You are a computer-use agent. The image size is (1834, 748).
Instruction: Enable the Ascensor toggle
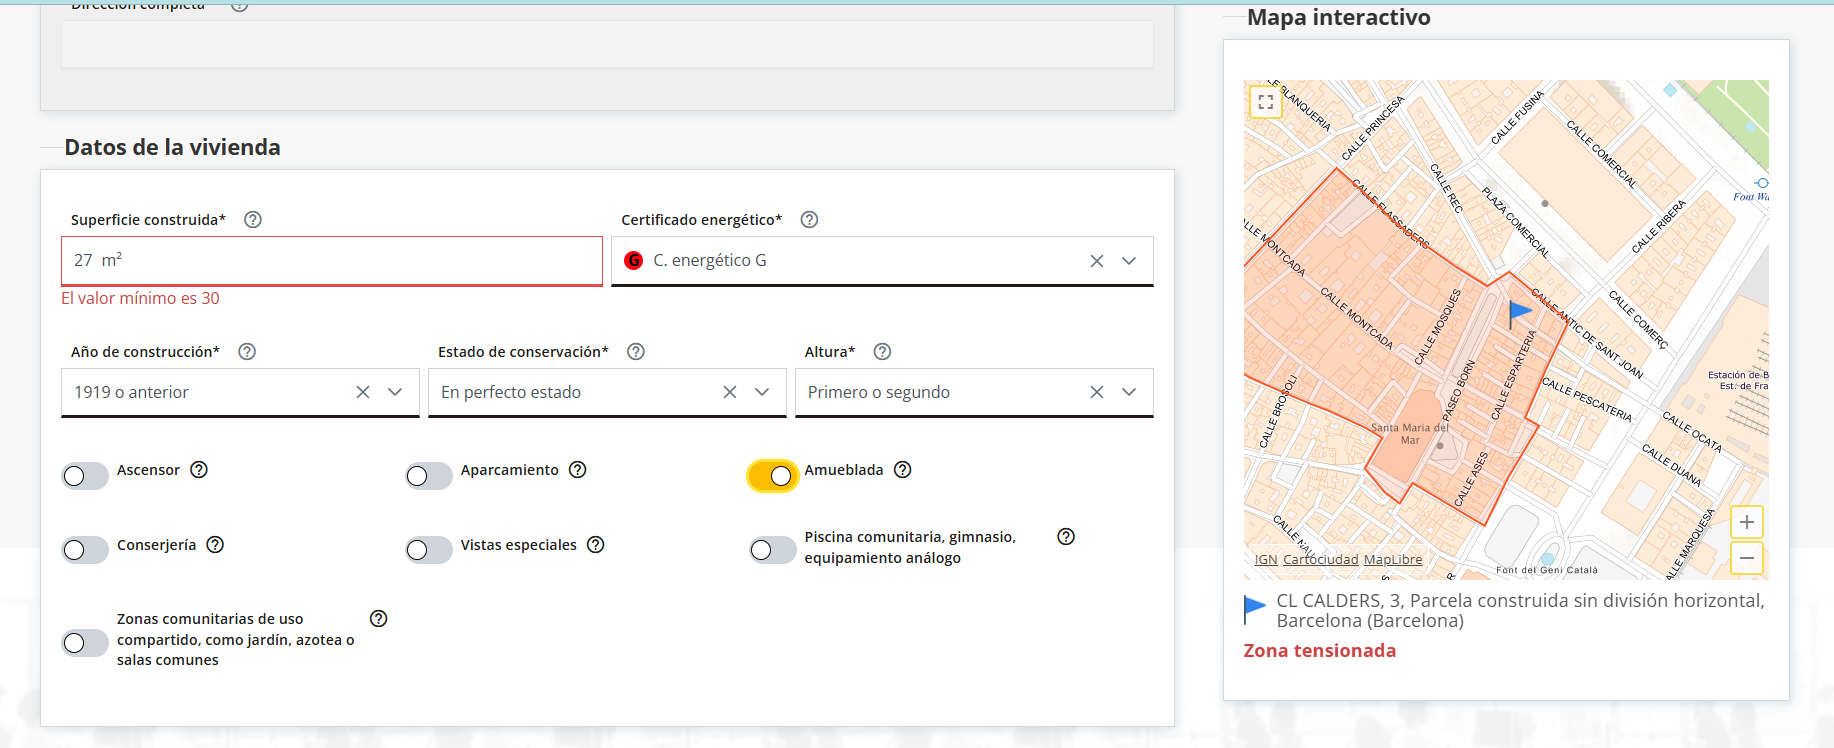click(85, 476)
